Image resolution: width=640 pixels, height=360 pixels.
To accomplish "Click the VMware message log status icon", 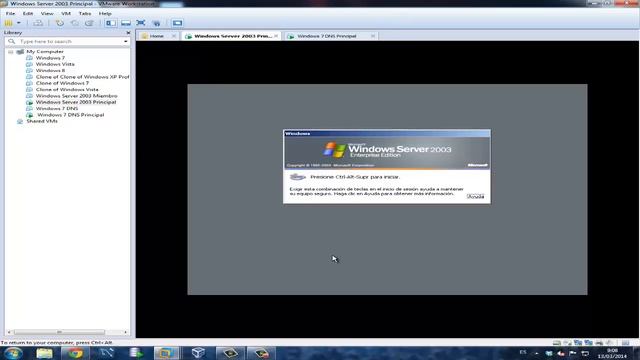I will [x=625, y=342].
